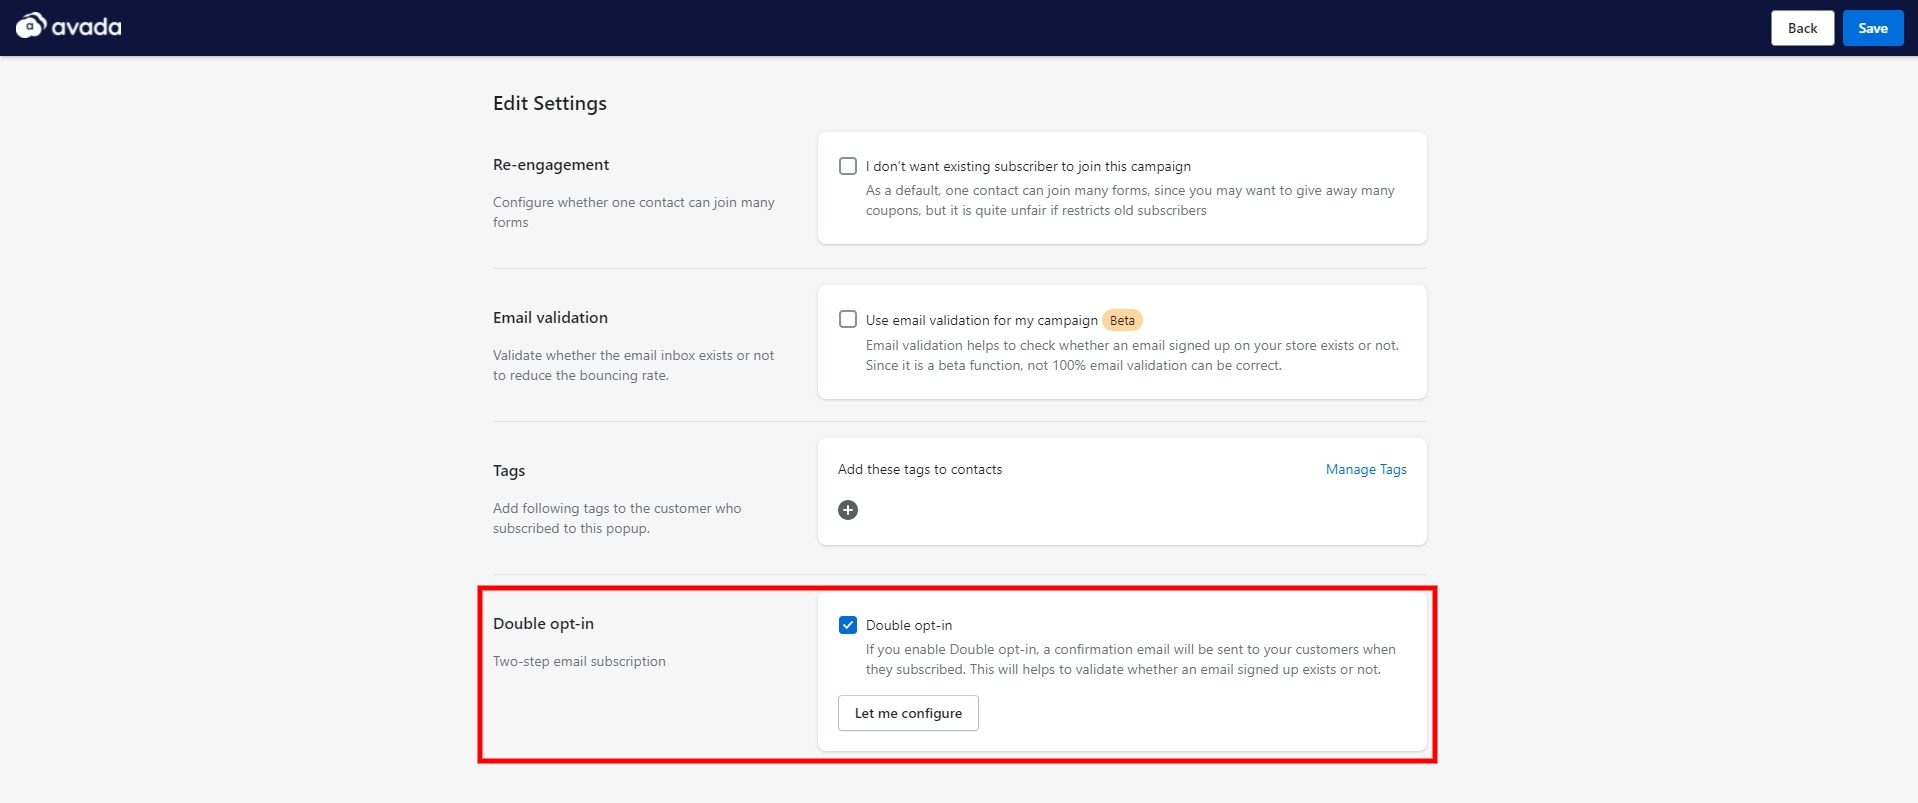The image size is (1918, 803).
Task: Enable the email validation checkbox
Action: pyautogui.click(x=848, y=320)
